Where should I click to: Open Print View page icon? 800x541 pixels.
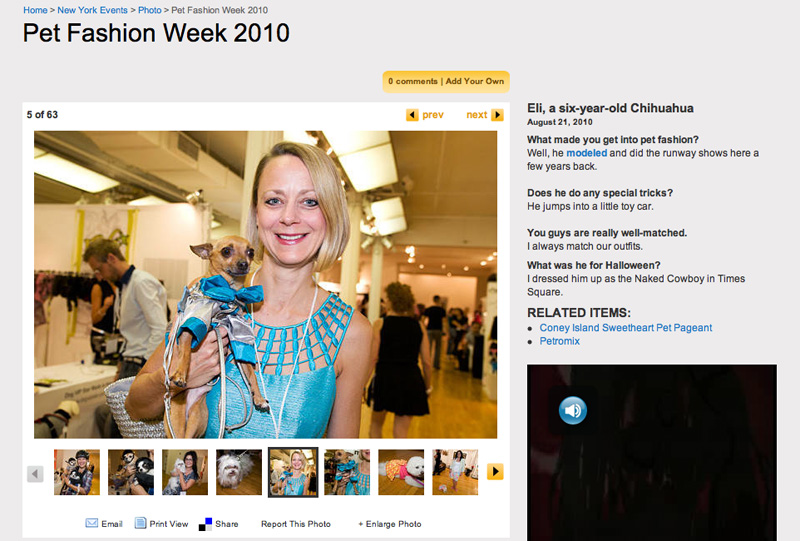coord(140,523)
